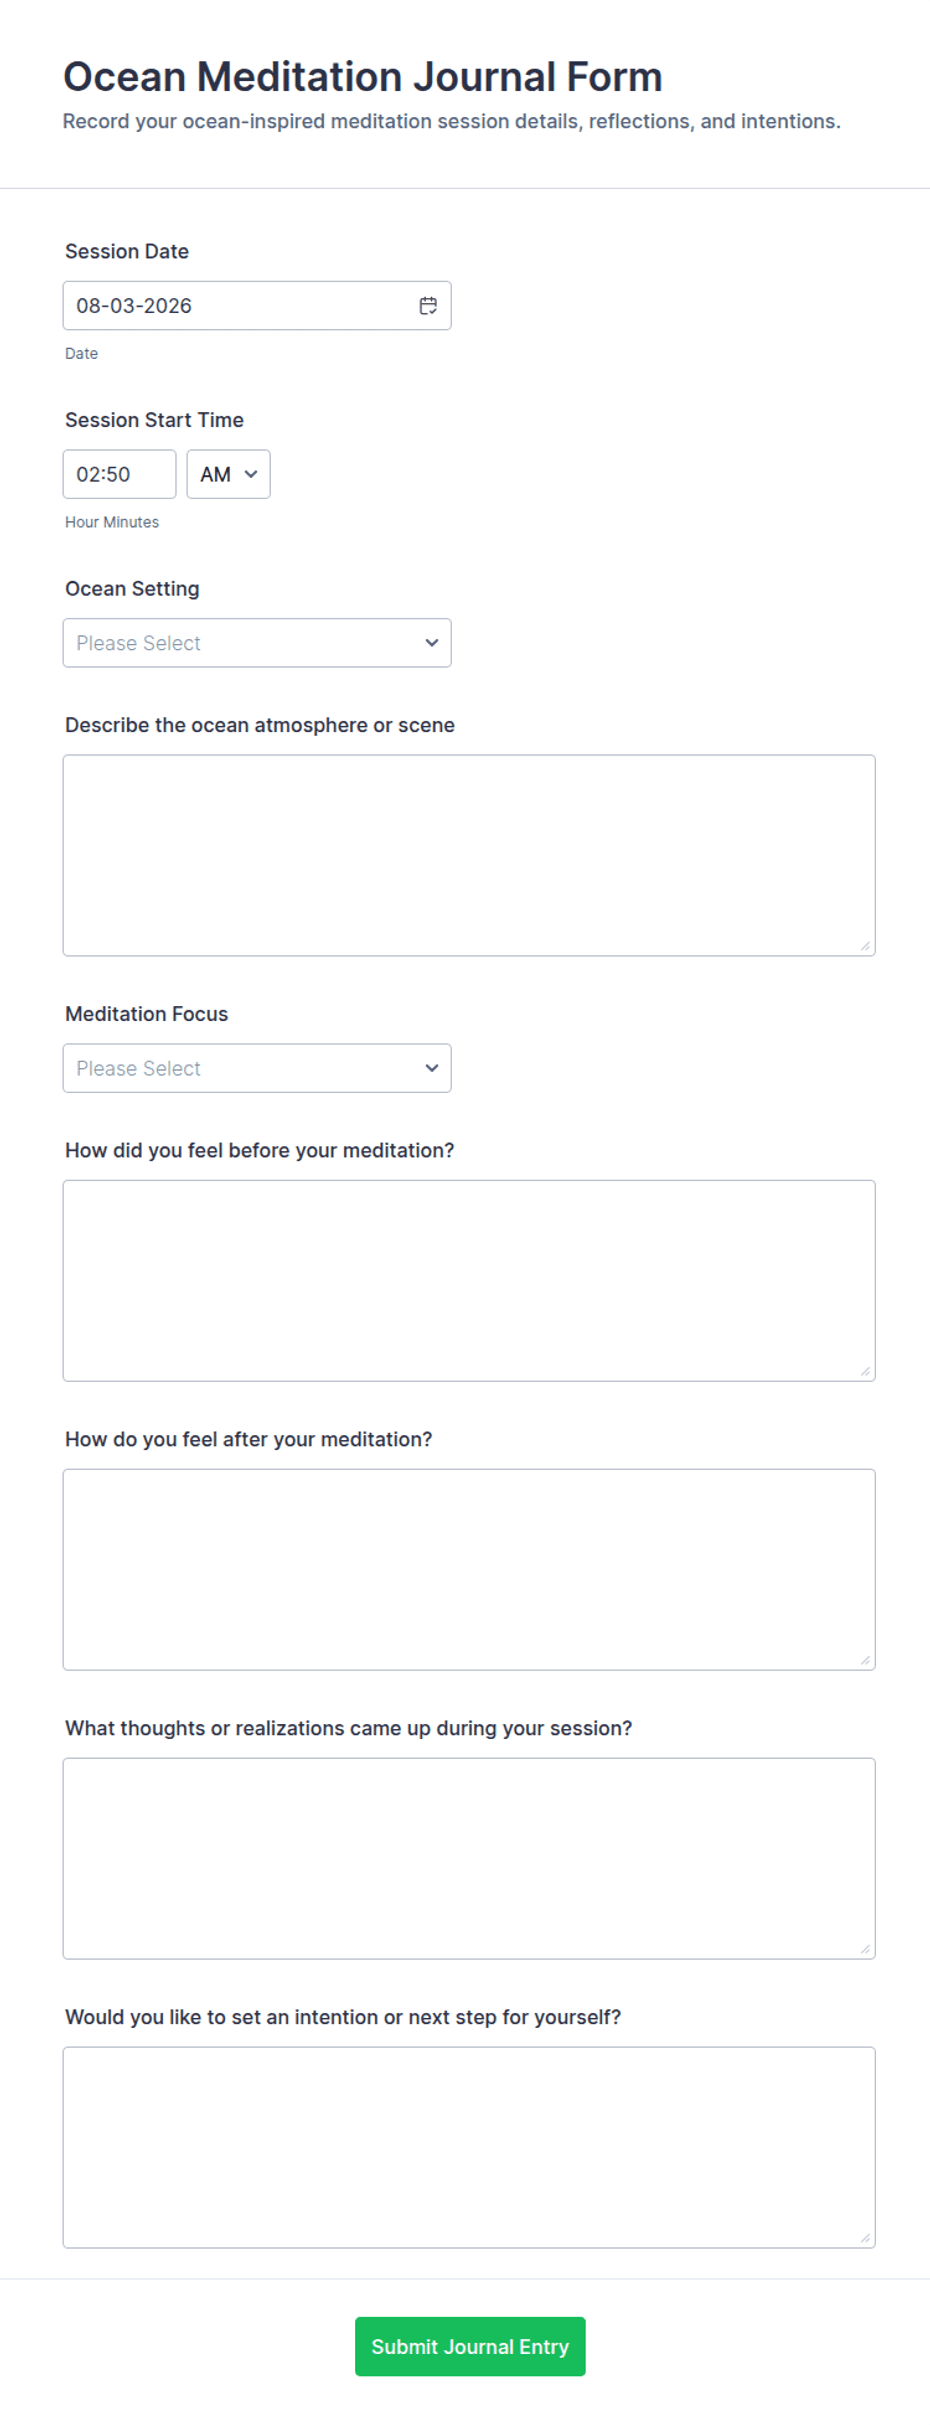Click the Hour Minutes time field
This screenshot has width=930, height=2425.
click(119, 474)
